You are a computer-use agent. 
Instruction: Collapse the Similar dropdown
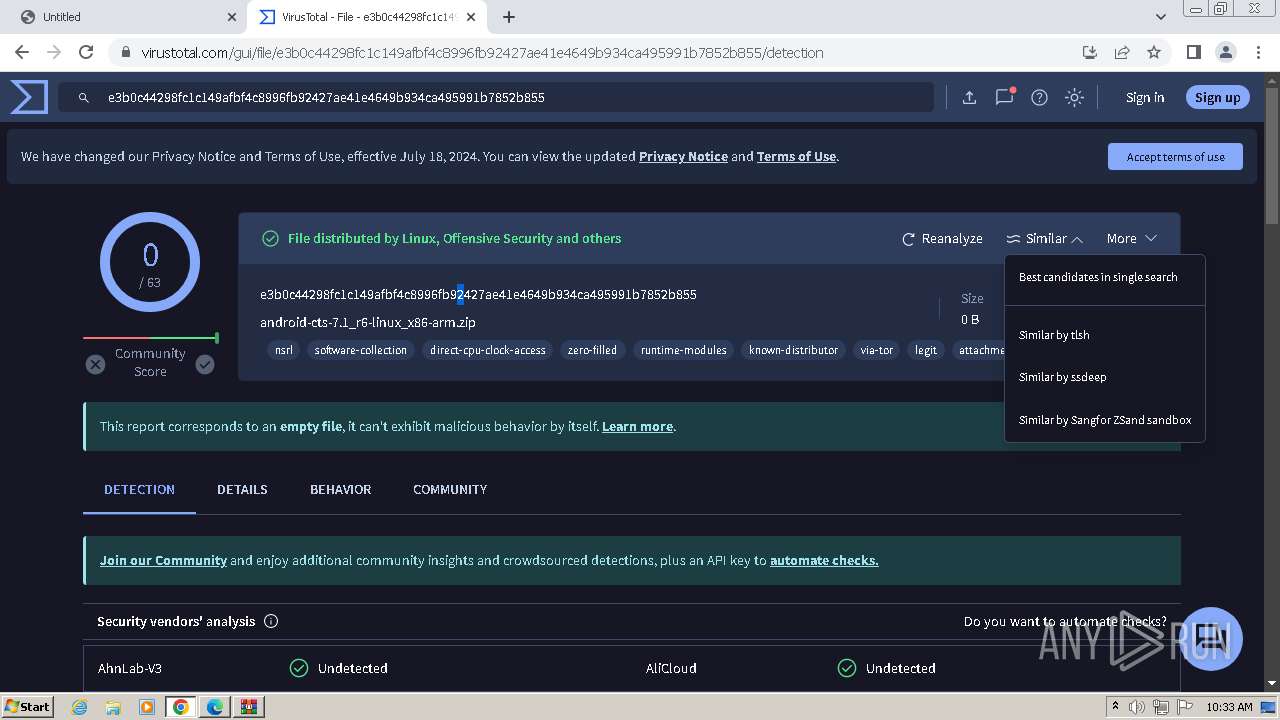(1044, 238)
